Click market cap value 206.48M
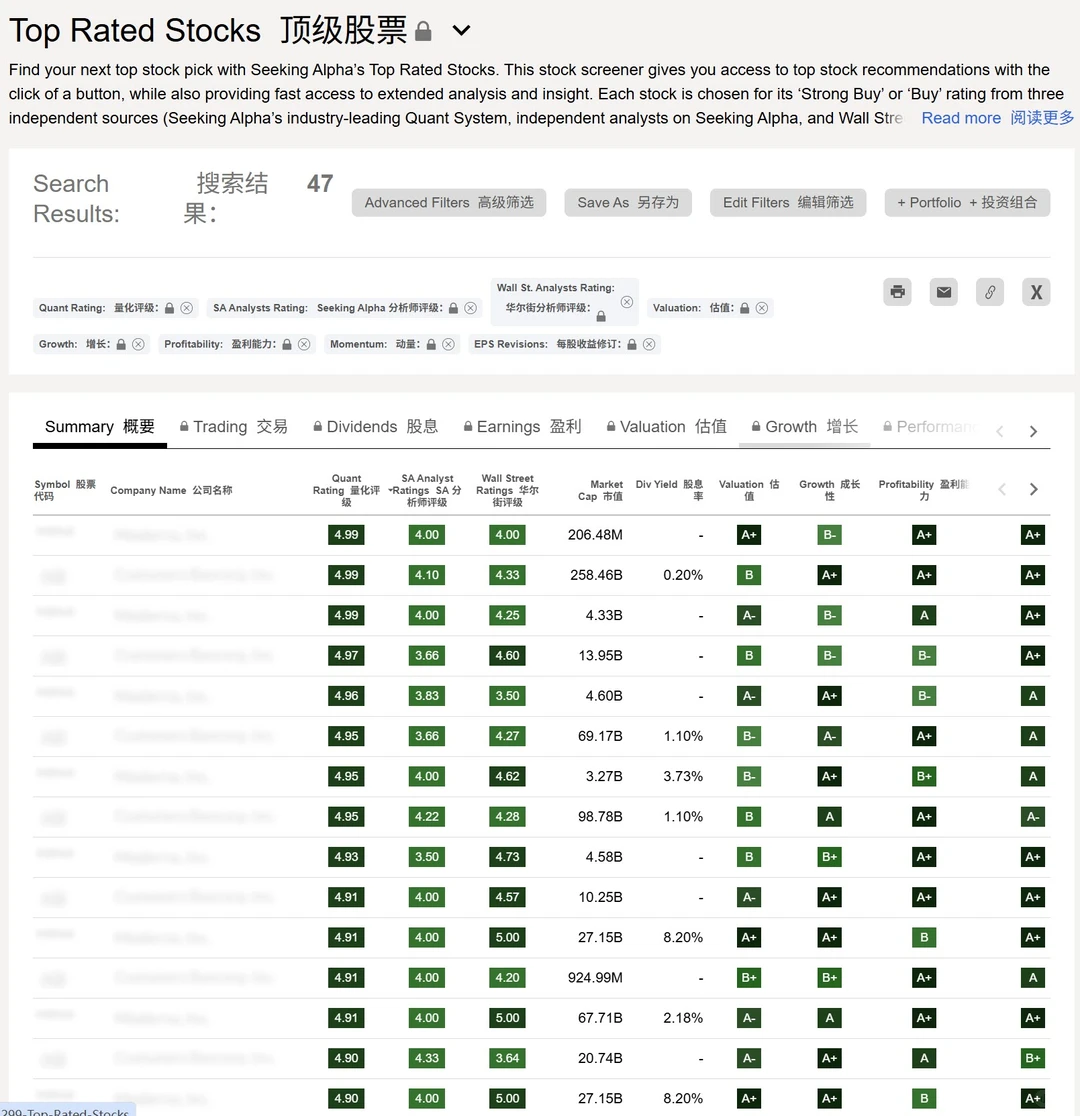Screen dimensions: 1080x1116 pos(595,535)
